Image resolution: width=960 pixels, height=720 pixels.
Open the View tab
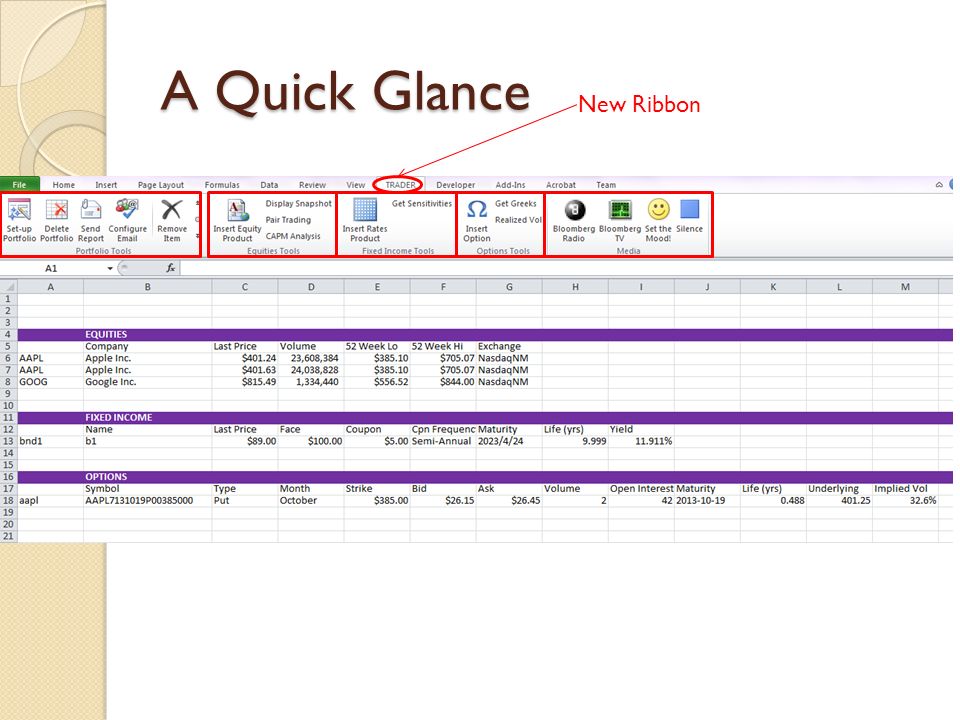coord(355,185)
